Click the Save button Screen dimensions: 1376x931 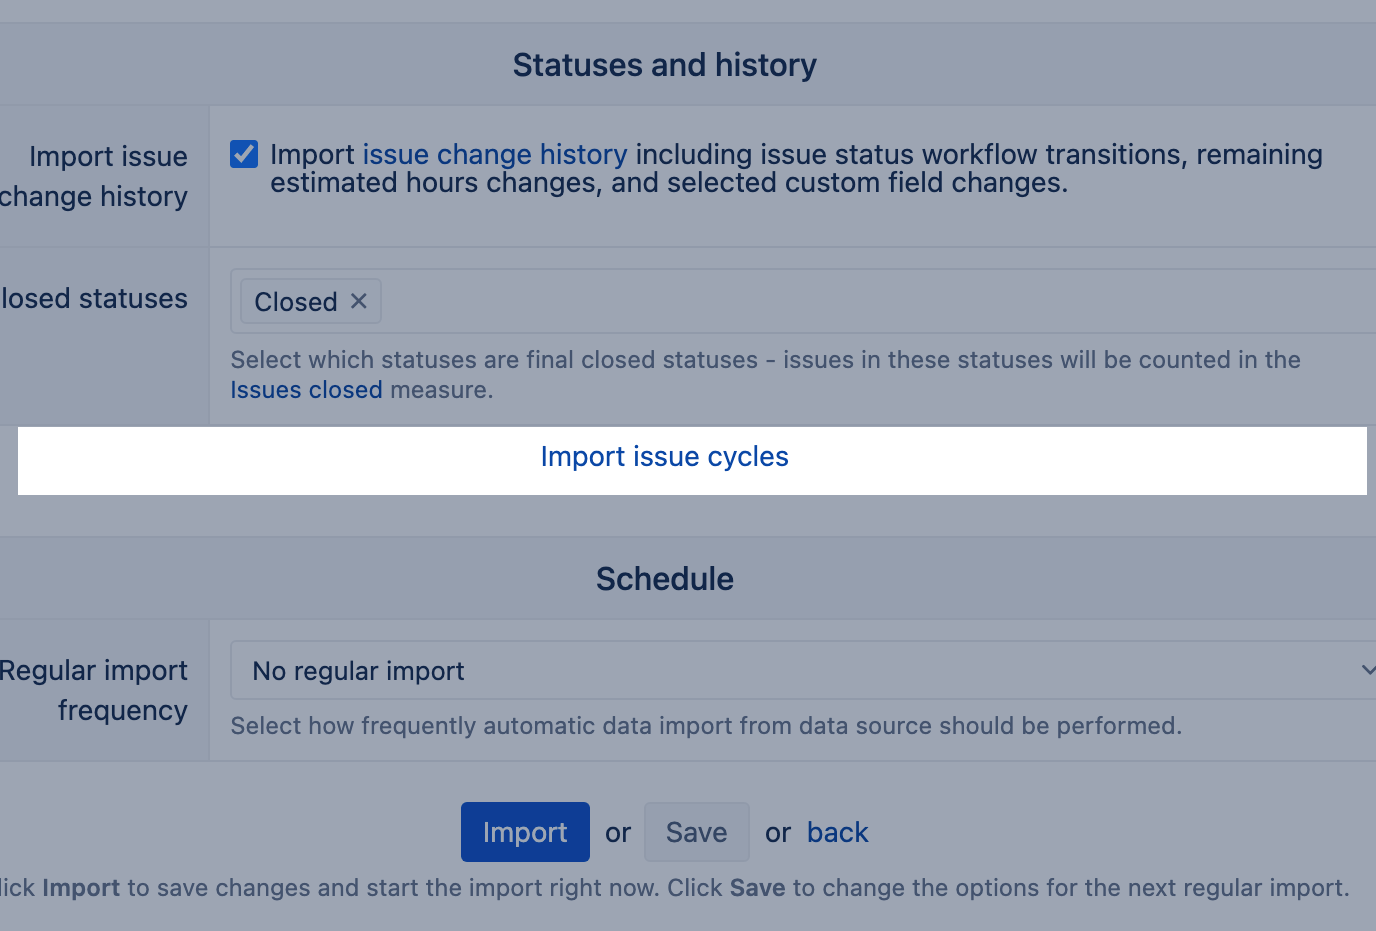point(696,832)
